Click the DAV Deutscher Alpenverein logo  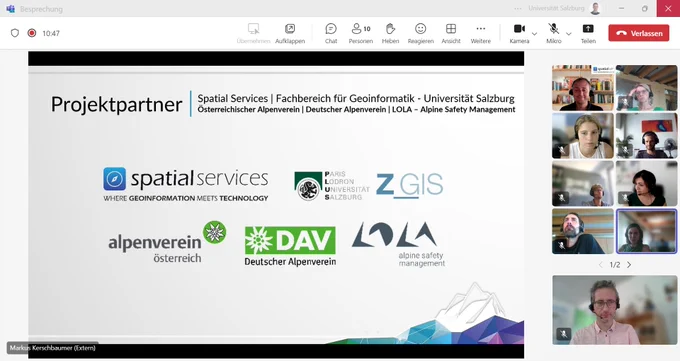290,246
